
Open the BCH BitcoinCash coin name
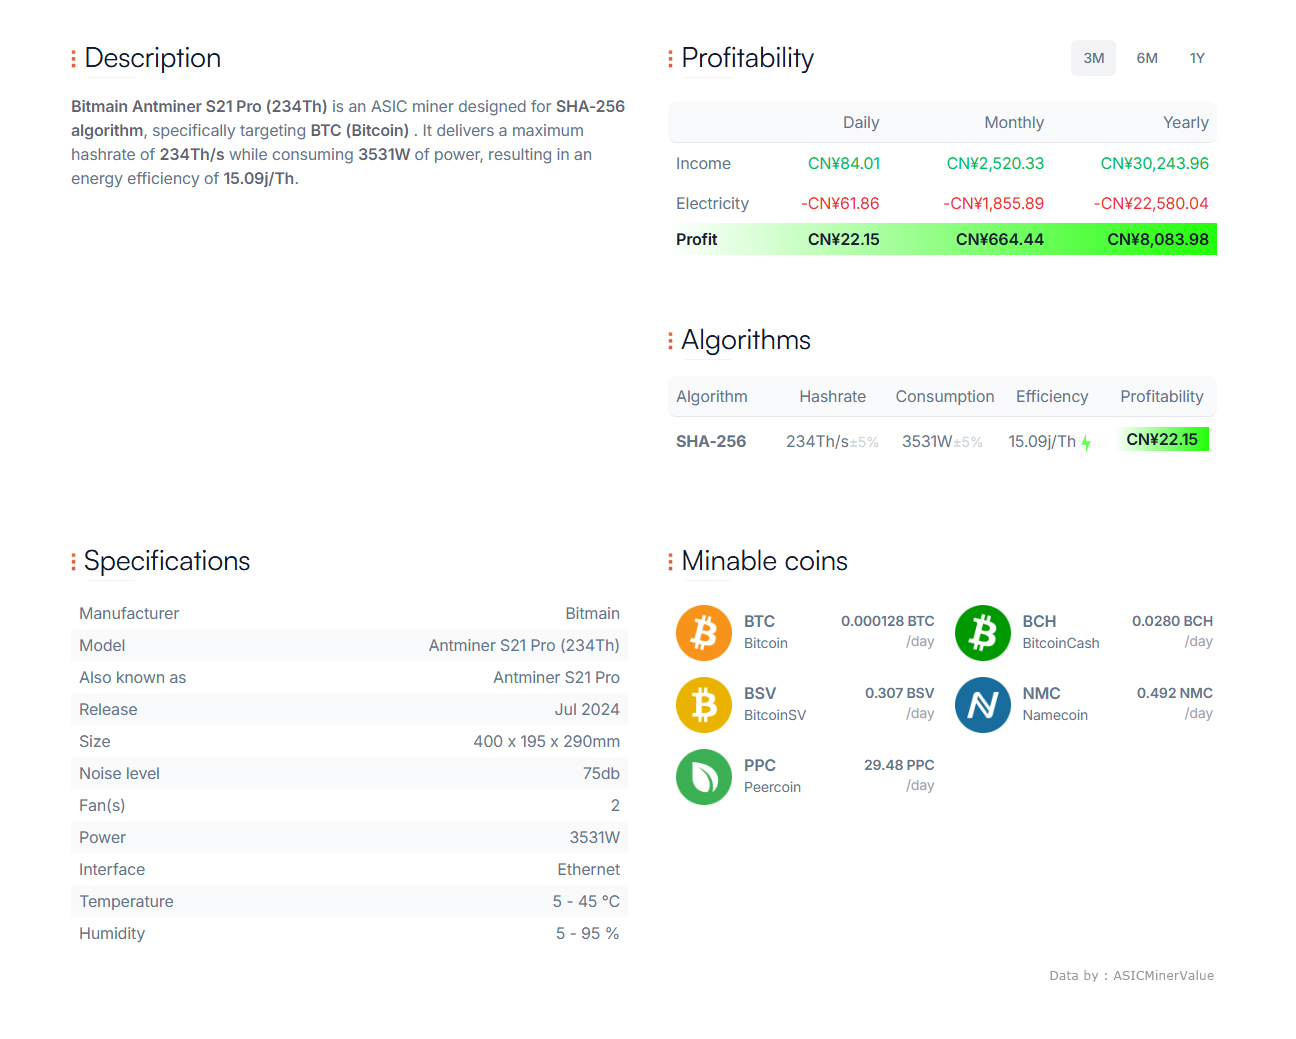click(x=1061, y=632)
